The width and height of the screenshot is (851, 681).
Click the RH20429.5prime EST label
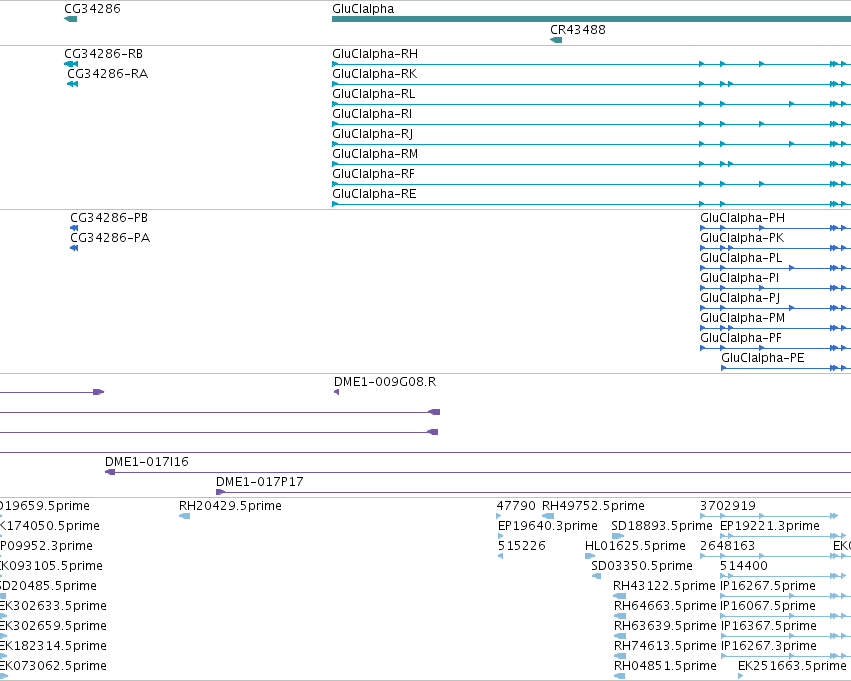230,506
